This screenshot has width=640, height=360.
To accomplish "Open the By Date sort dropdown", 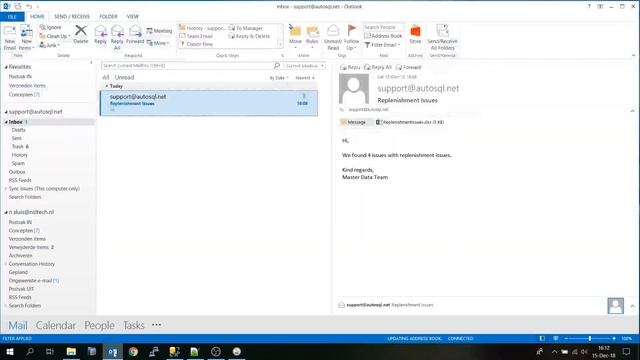I will pos(279,78).
